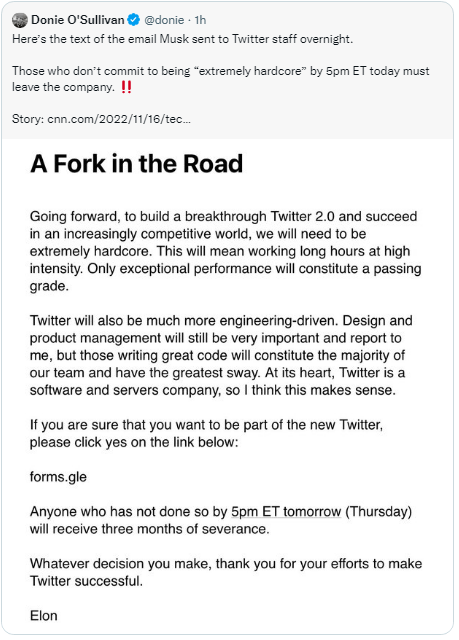This screenshot has height=640, width=459.
Task: Click the 1h tweet timestamp
Action: click(200, 20)
